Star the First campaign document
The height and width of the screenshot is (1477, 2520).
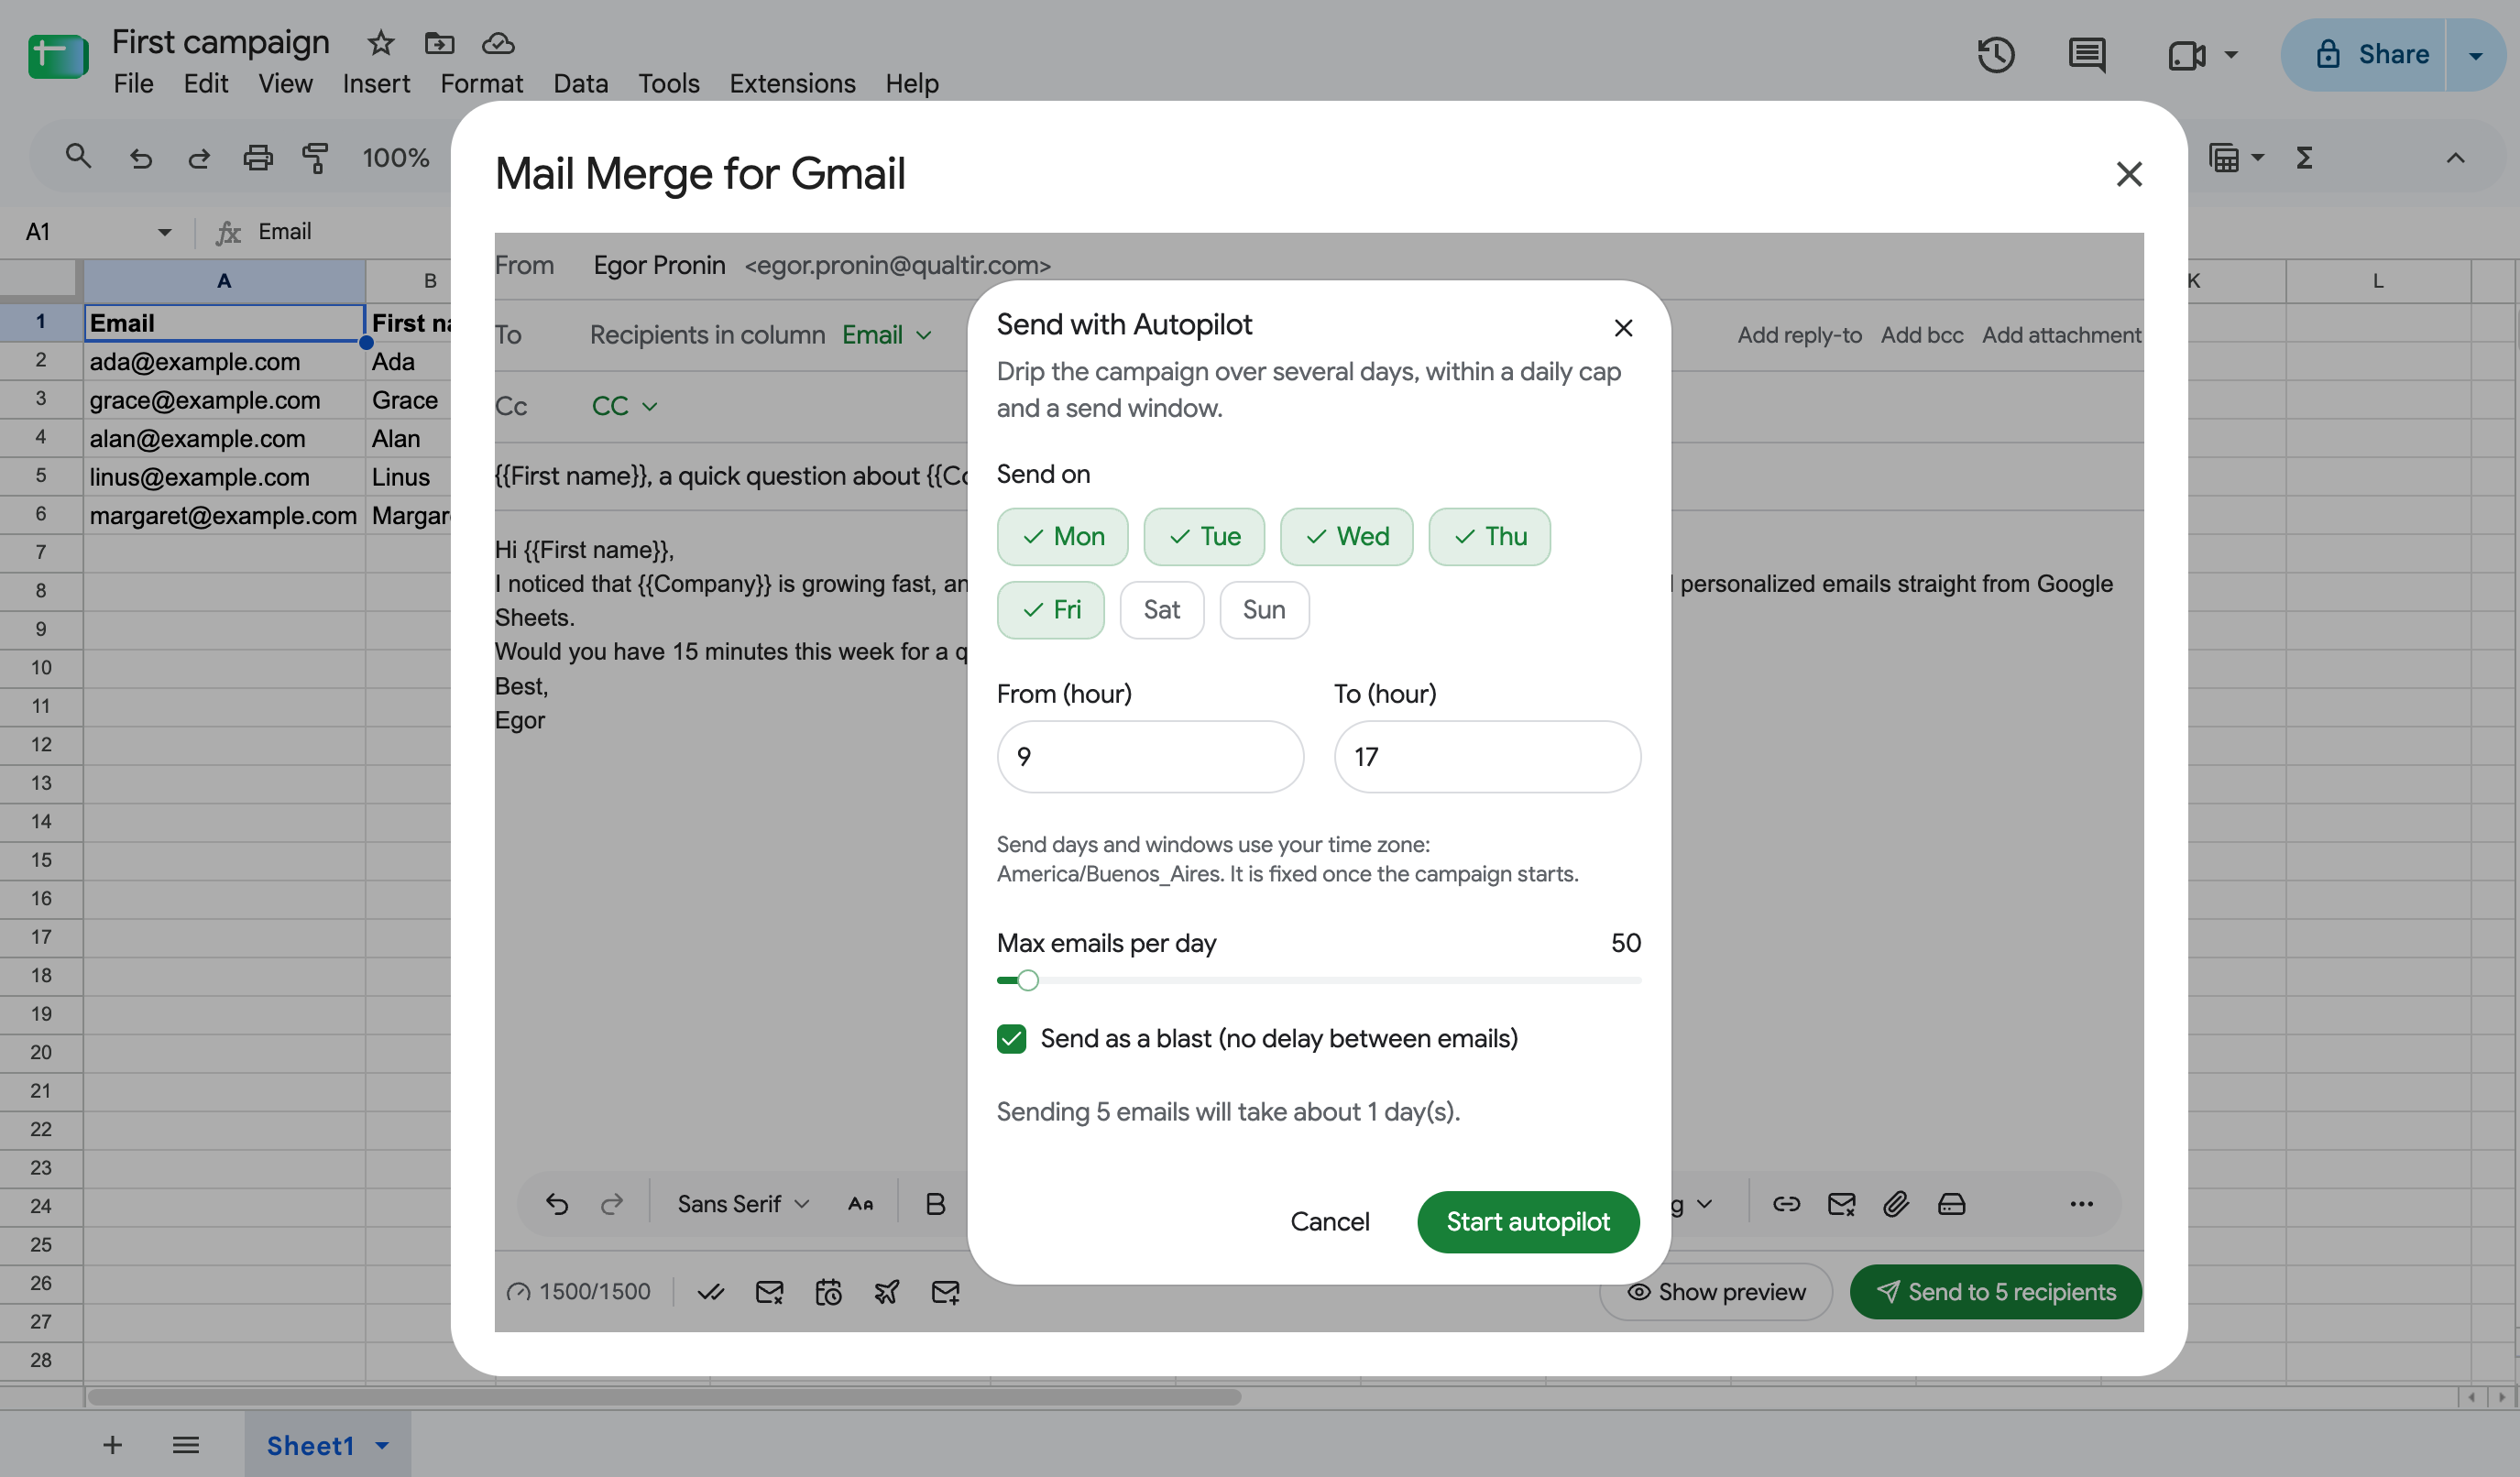pyautogui.click(x=380, y=43)
